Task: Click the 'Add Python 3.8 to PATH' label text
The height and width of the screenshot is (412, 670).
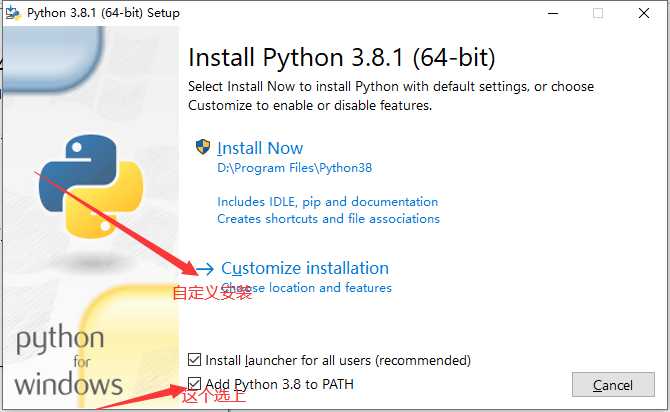Action: pos(279,384)
